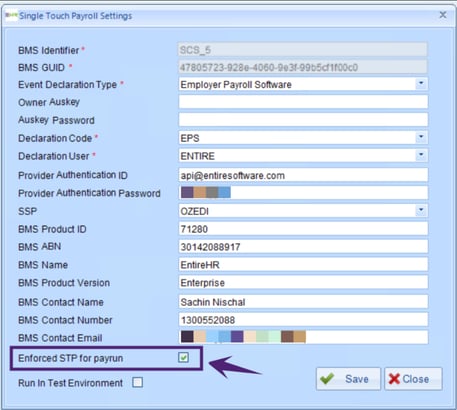
Task: Expand the Declaration Code dropdown arrow
Action: pyautogui.click(x=421, y=137)
